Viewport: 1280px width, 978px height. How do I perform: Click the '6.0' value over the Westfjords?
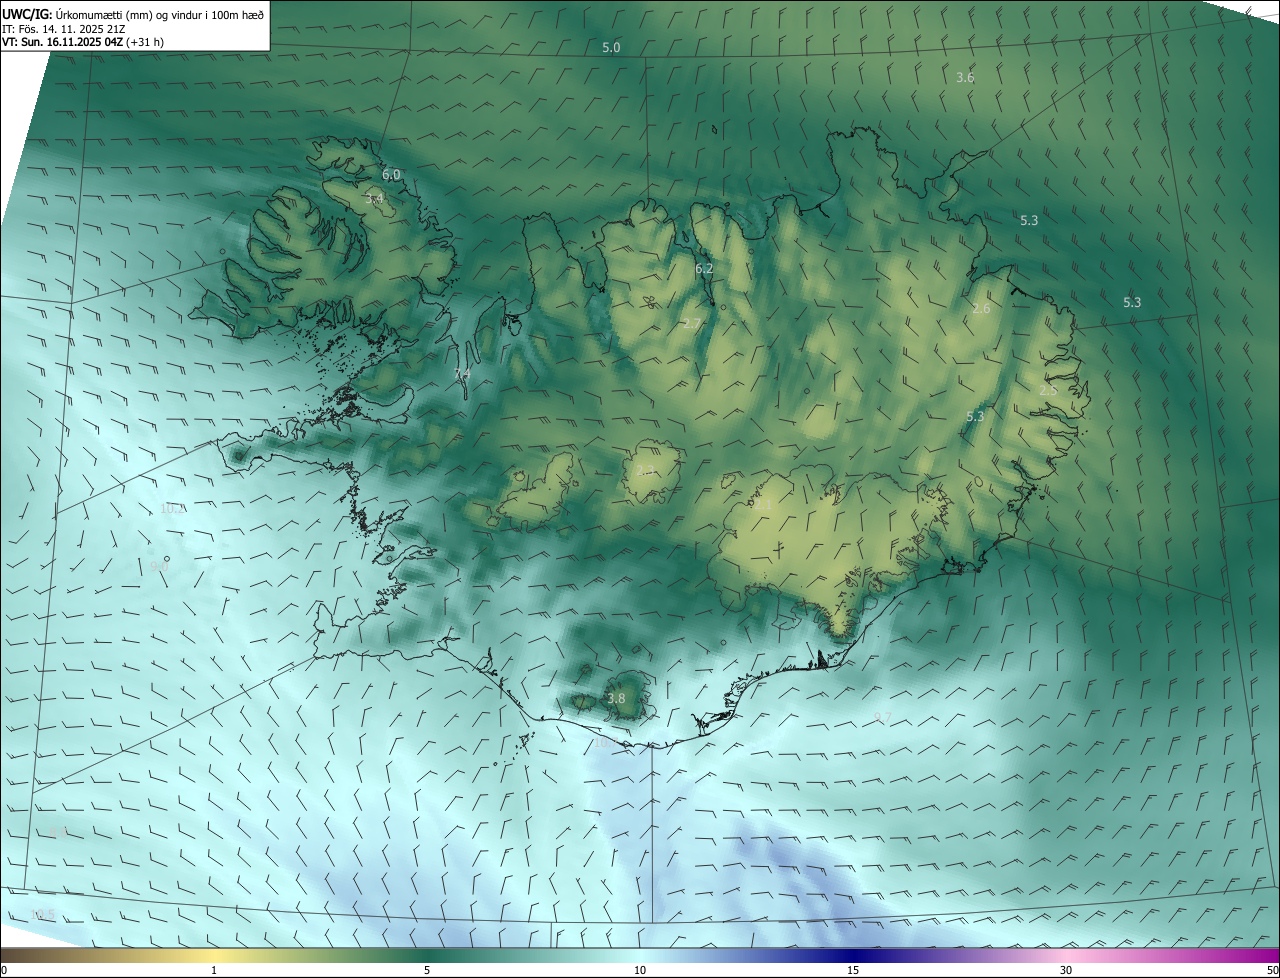pyautogui.click(x=391, y=174)
